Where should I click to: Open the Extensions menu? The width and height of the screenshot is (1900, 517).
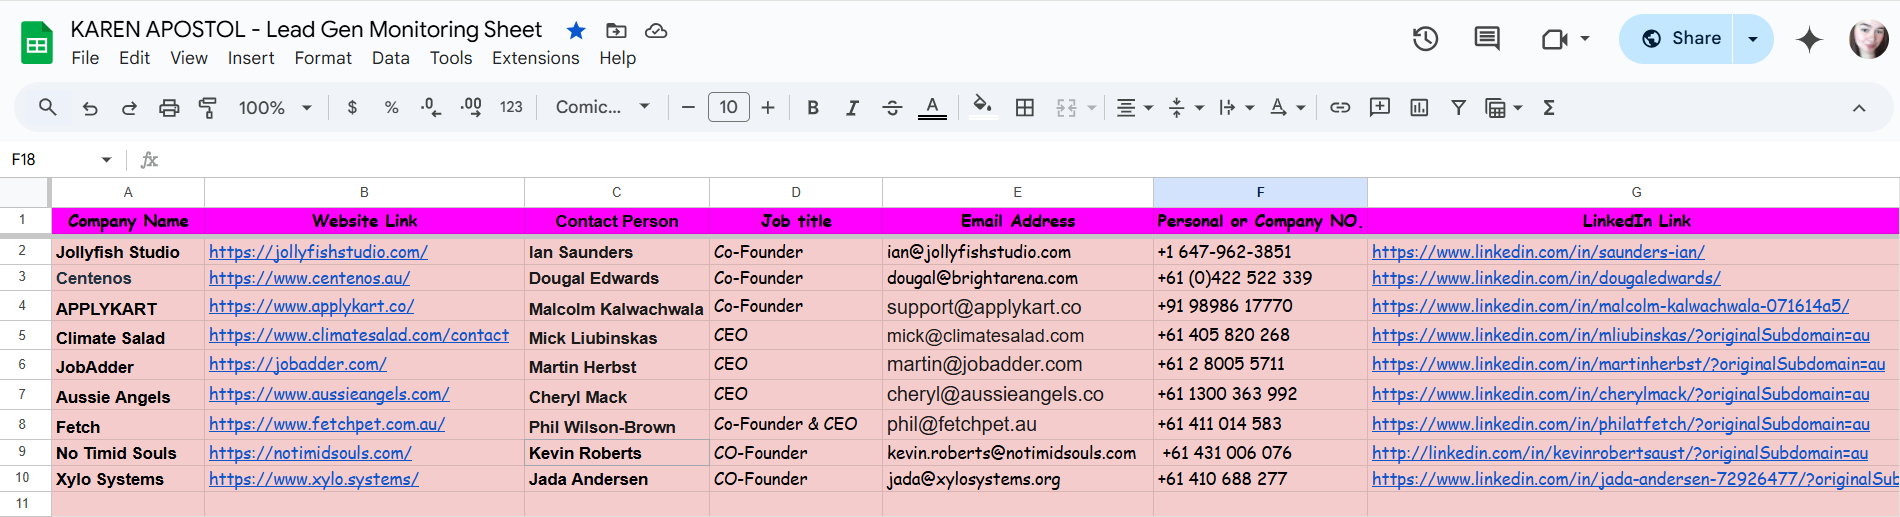[x=536, y=58]
